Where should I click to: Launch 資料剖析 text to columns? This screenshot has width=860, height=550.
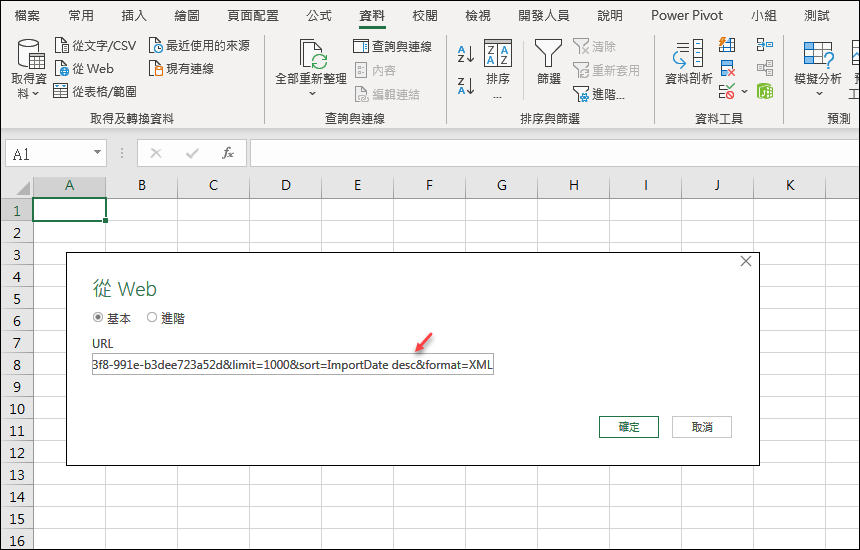click(x=688, y=62)
